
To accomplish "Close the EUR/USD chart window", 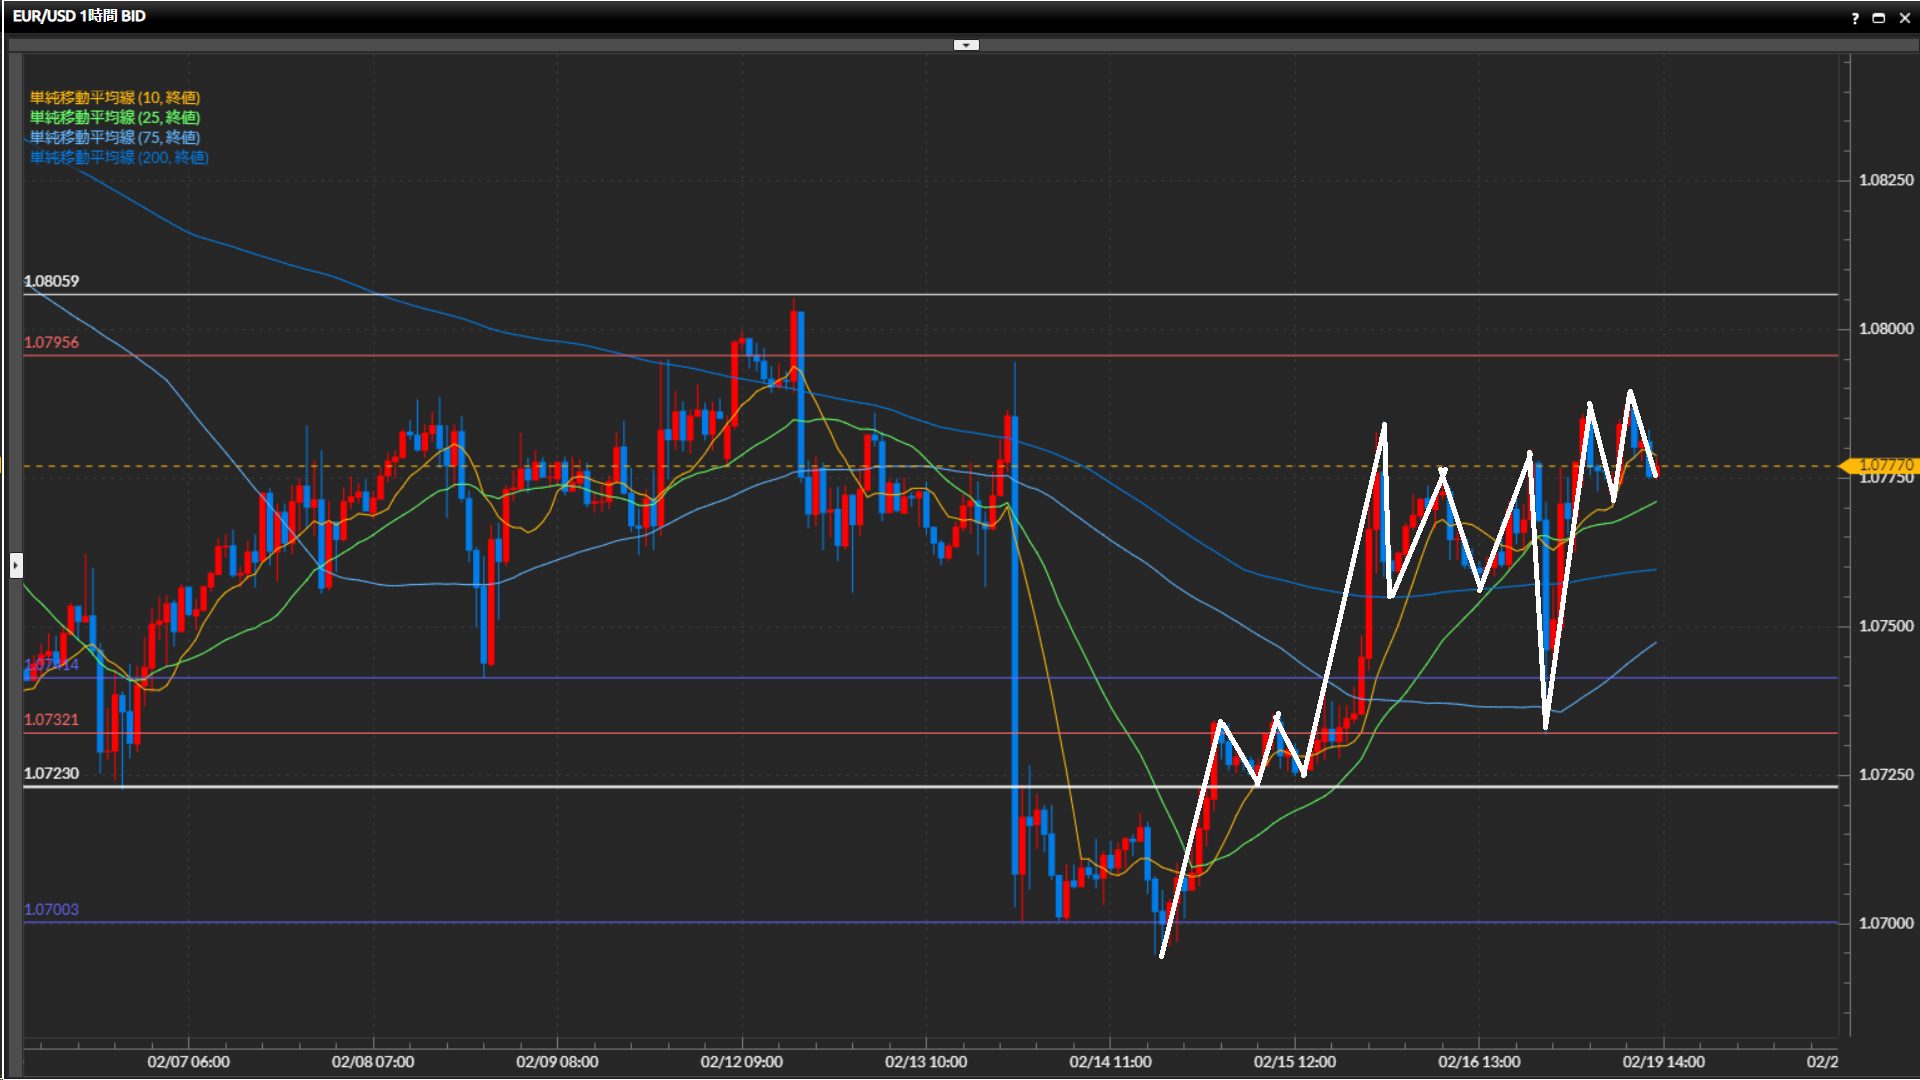I will point(1904,18).
